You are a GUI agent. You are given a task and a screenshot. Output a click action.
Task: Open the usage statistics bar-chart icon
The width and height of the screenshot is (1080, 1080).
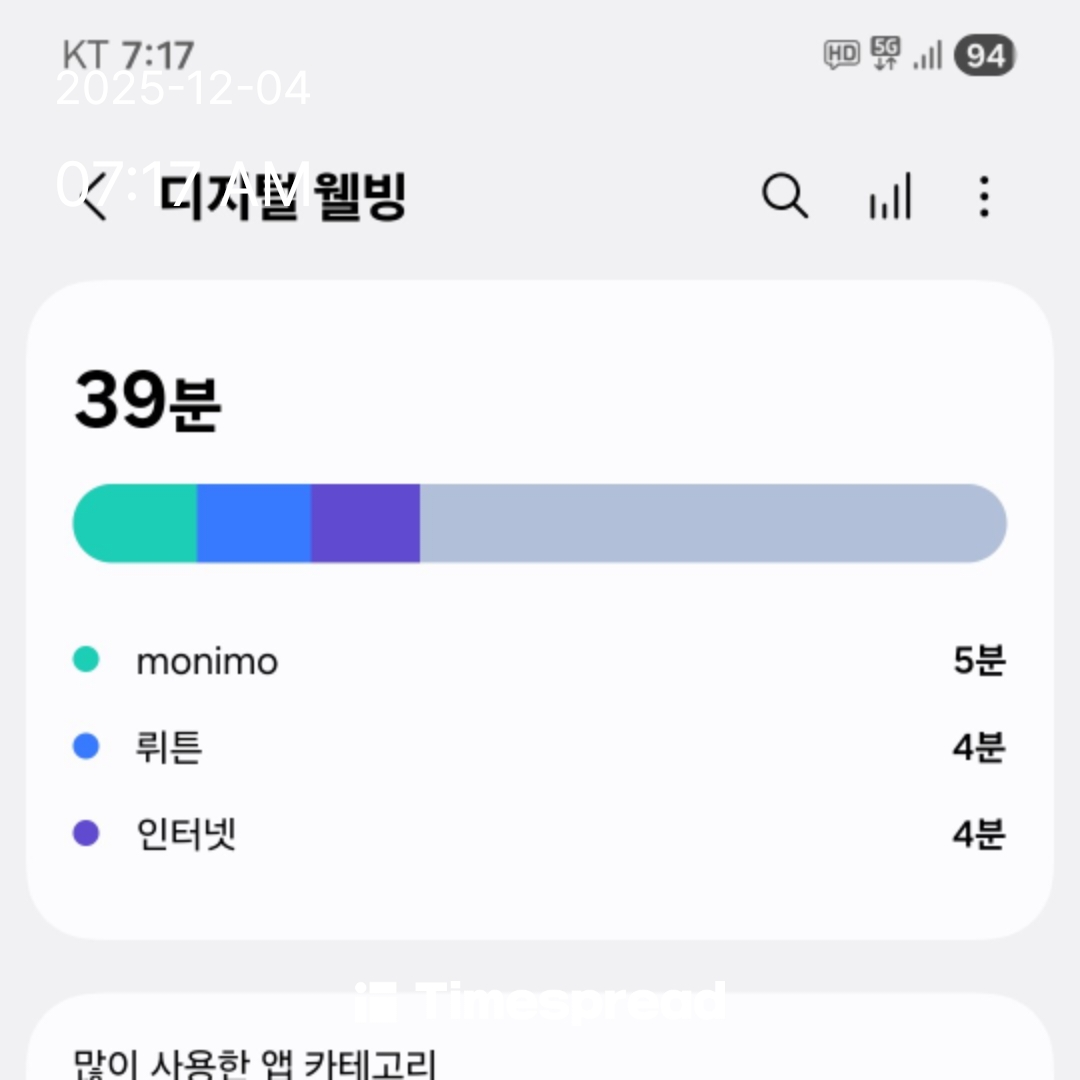pos(890,196)
